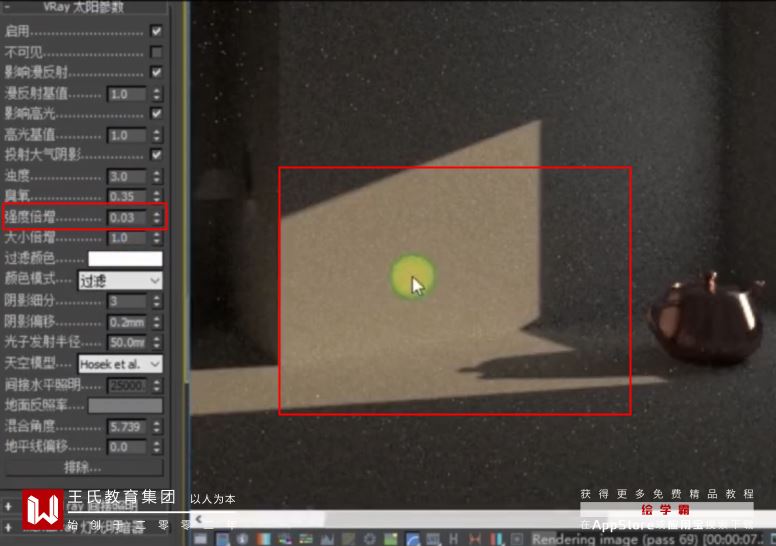Click the 漫反射基值 spinner arrows
This screenshot has width=776, height=546.
(x=156, y=94)
